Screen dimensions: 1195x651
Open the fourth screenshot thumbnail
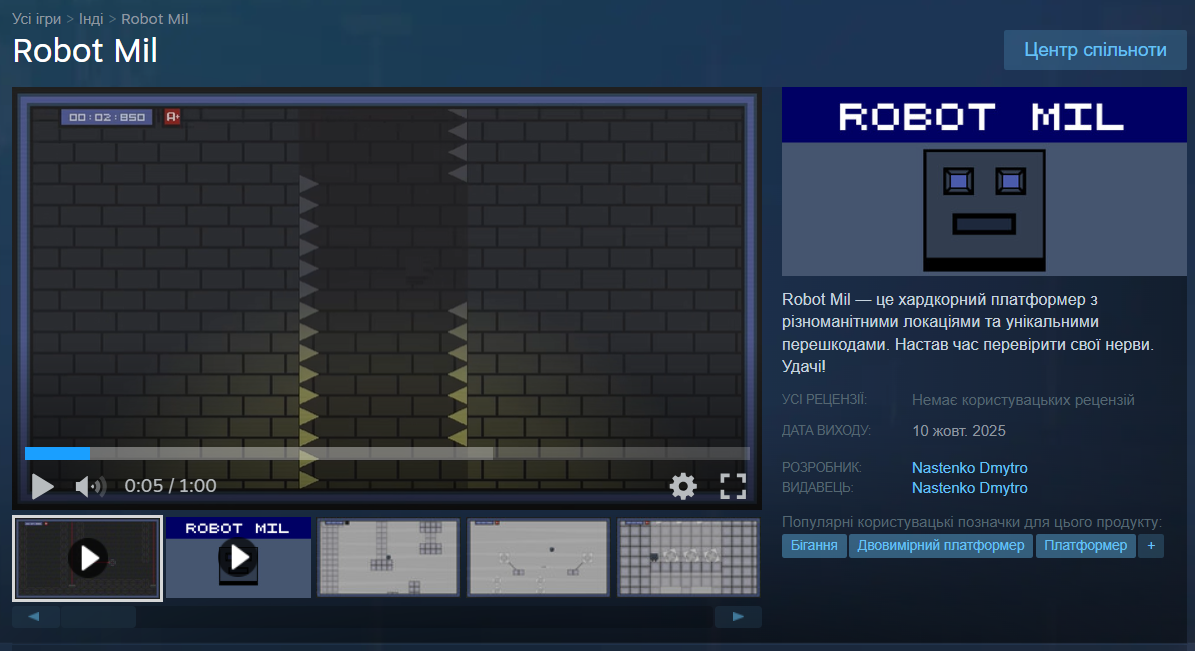(x=538, y=558)
